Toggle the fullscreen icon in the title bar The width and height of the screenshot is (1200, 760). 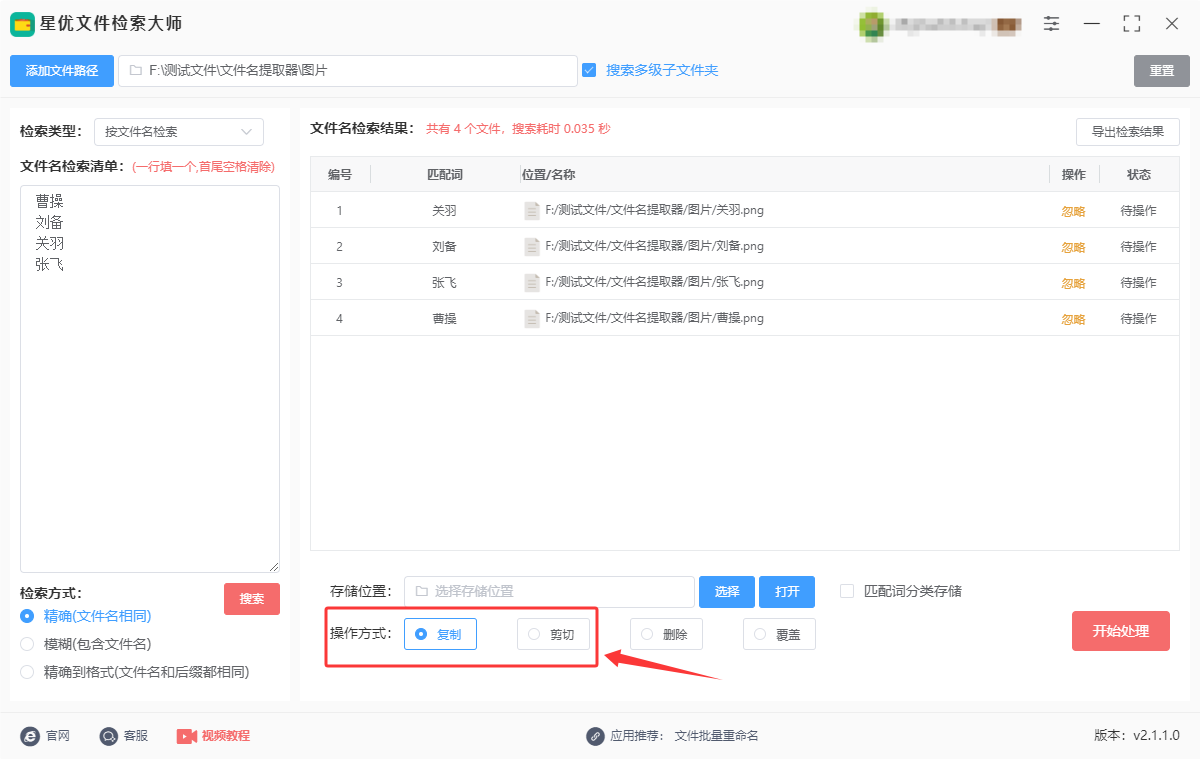(x=1132, y=23)
